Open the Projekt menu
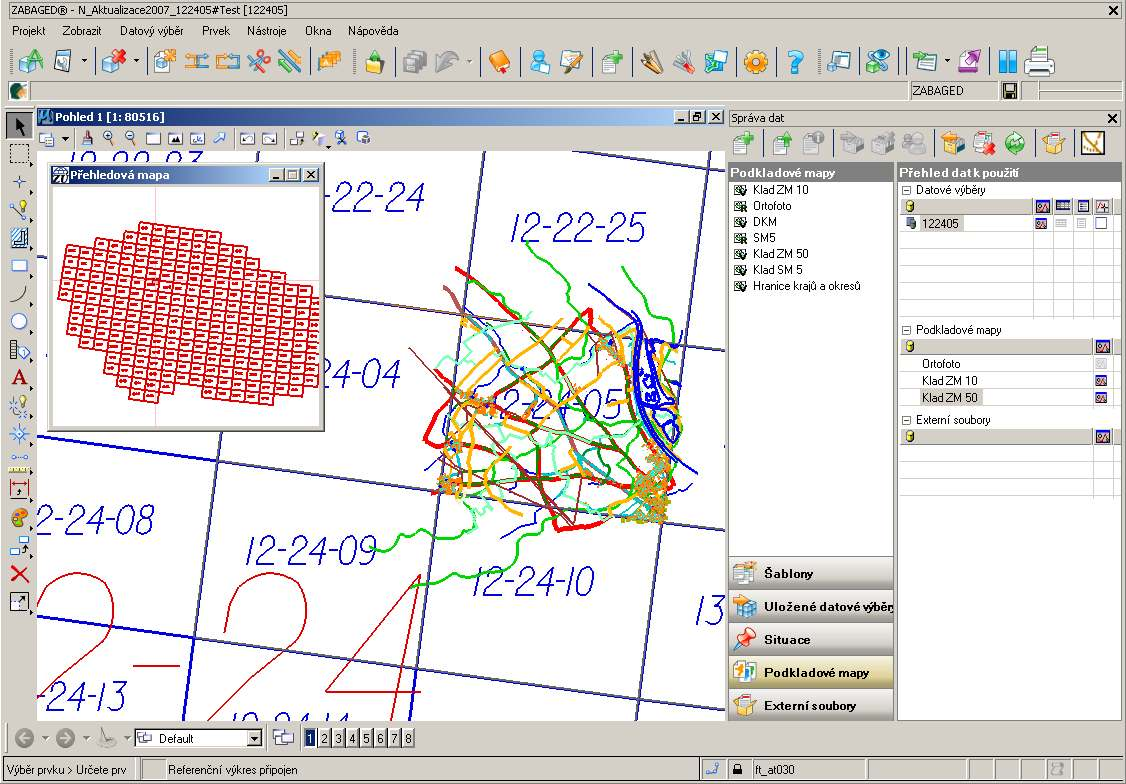 (29, 31)
